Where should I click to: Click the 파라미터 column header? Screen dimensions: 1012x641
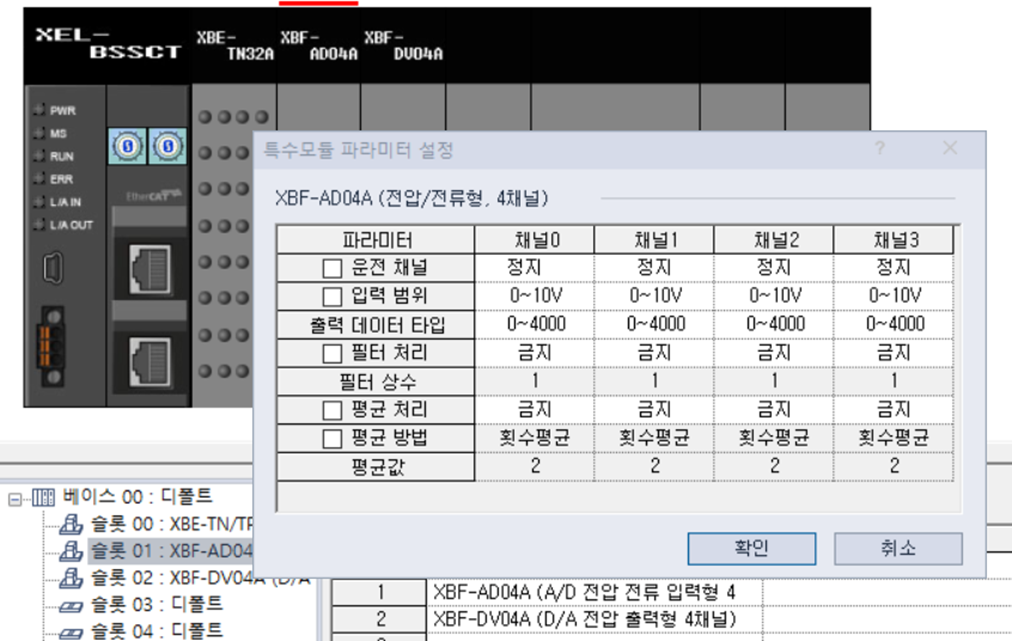[x=376, y=240]
